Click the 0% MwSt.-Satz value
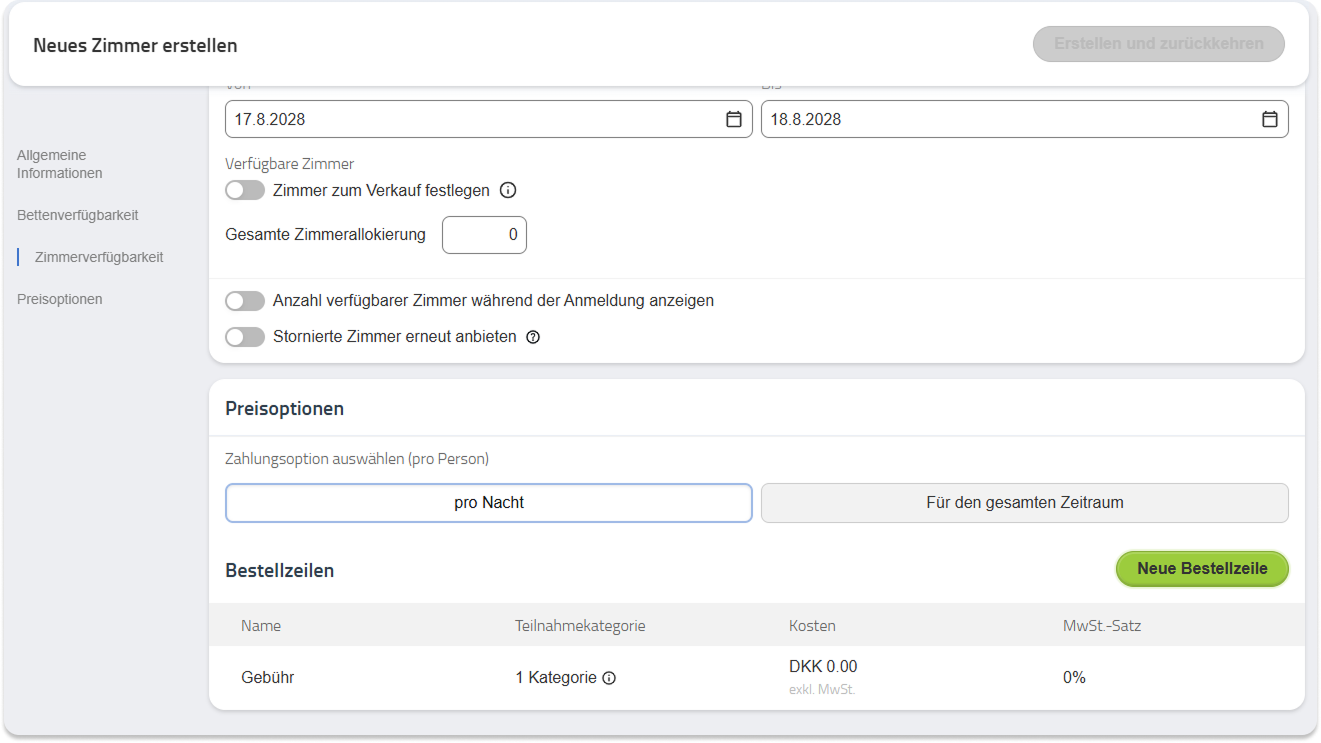 pyautogui.click(x=1074, y=678)
